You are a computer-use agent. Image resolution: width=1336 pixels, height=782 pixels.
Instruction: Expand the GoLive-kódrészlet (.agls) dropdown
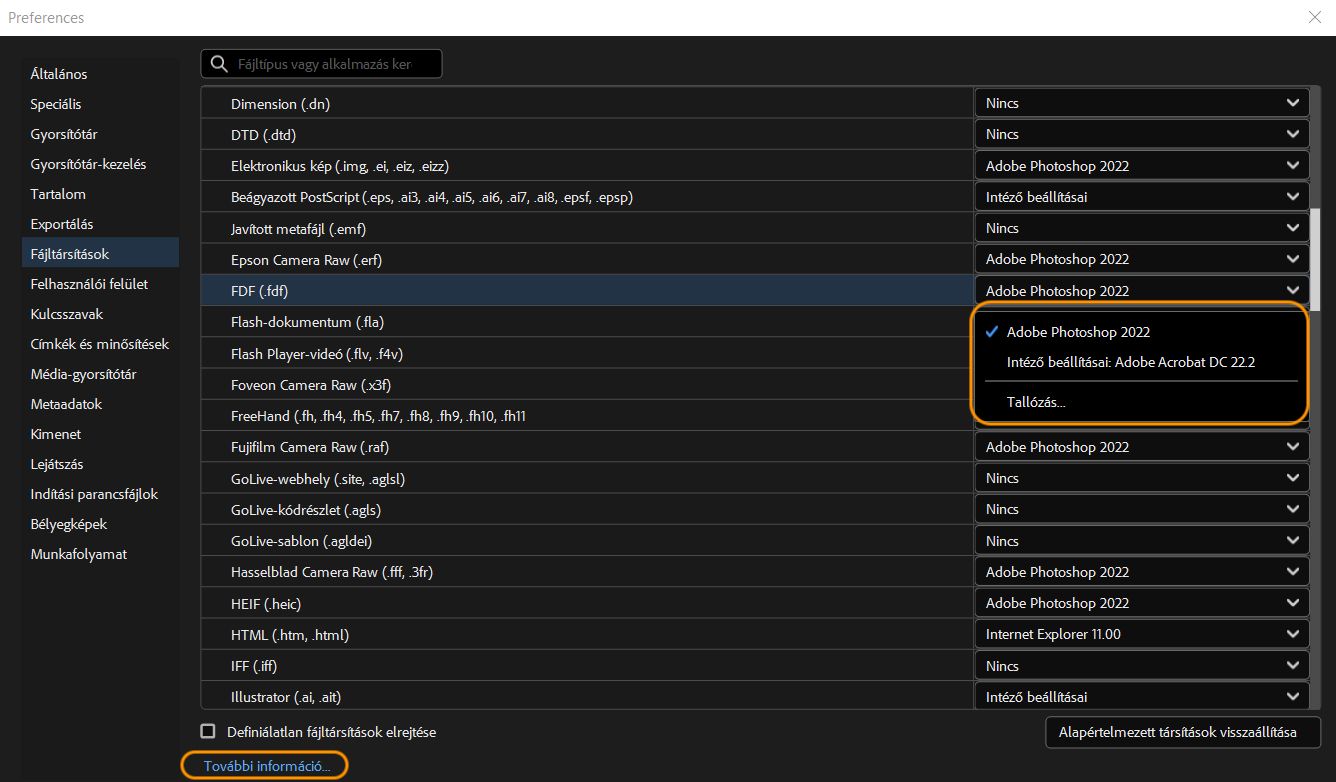tap(1142, 509)
